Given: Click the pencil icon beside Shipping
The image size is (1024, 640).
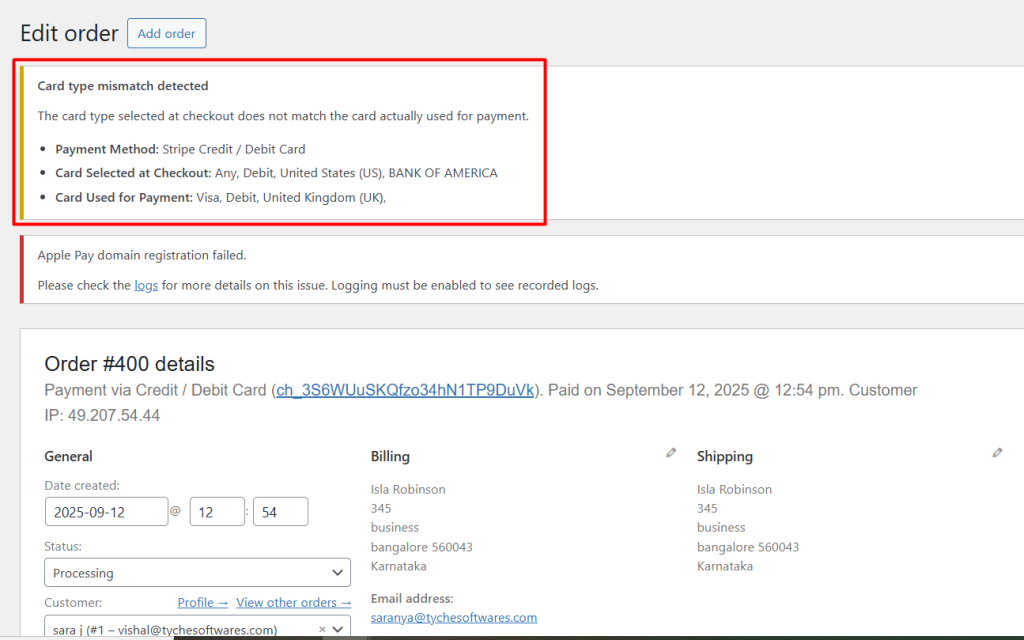Looking at the screenshot, I should point(997,453).
